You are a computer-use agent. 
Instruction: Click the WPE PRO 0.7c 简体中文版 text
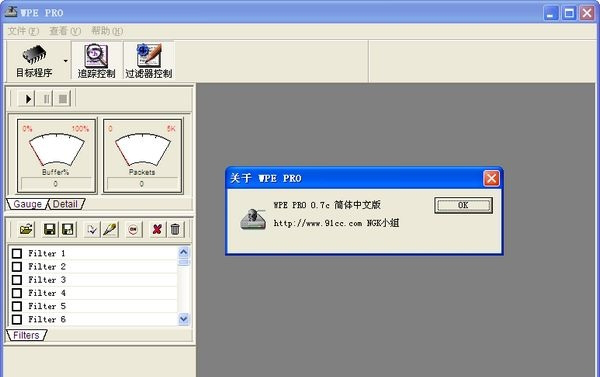(327, 205)
